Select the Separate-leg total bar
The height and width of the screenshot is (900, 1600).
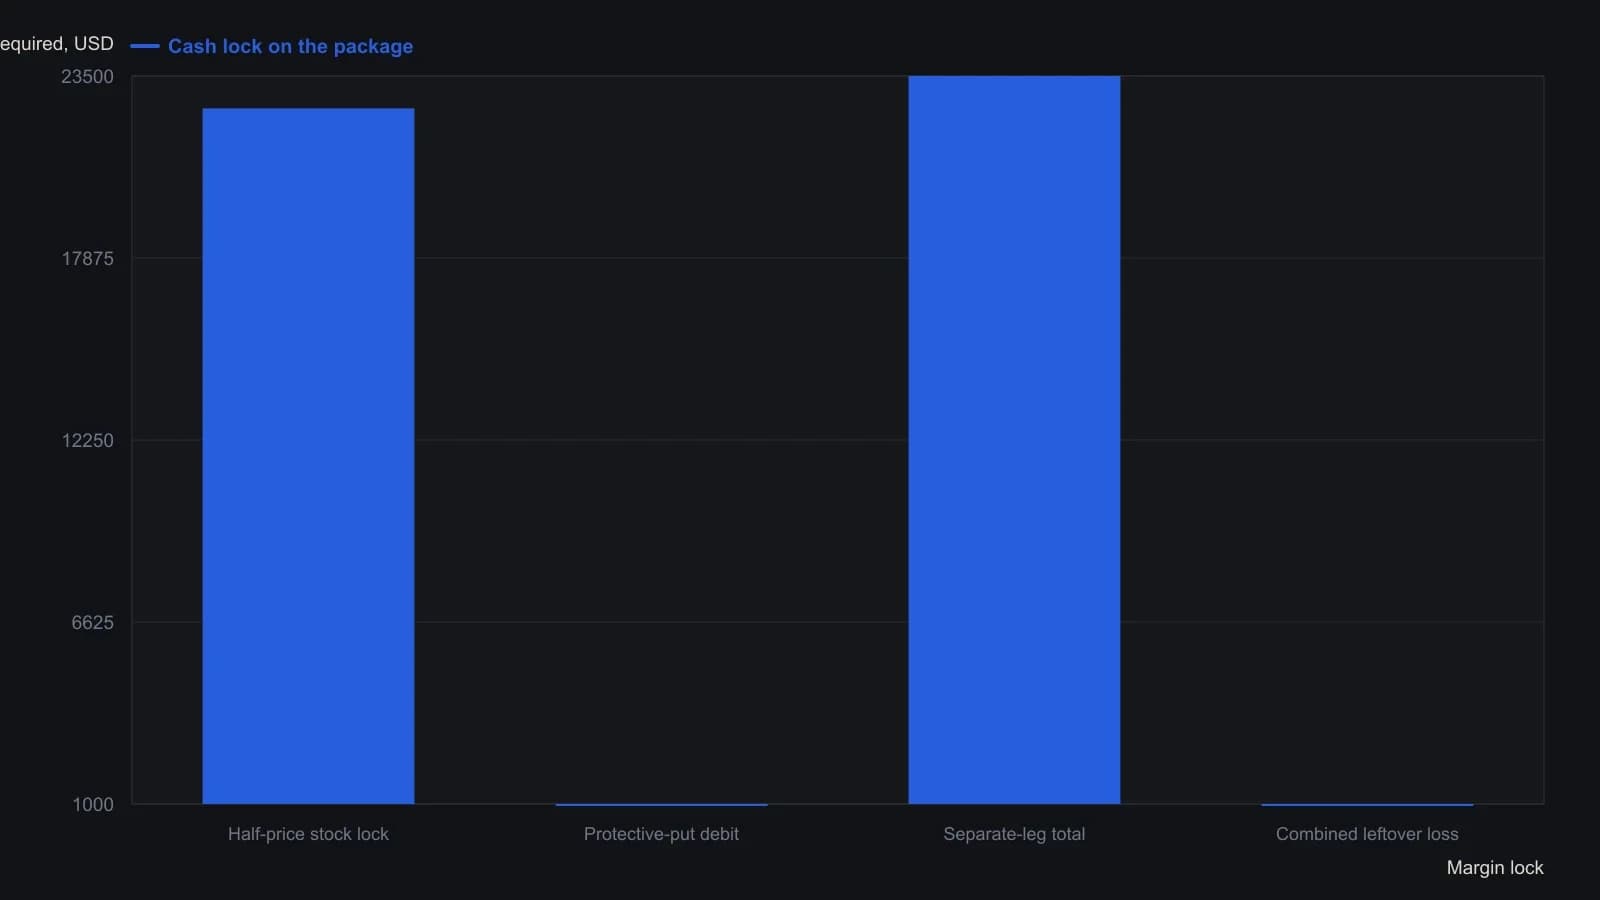pyautogui.click(x=1014, y=440)
